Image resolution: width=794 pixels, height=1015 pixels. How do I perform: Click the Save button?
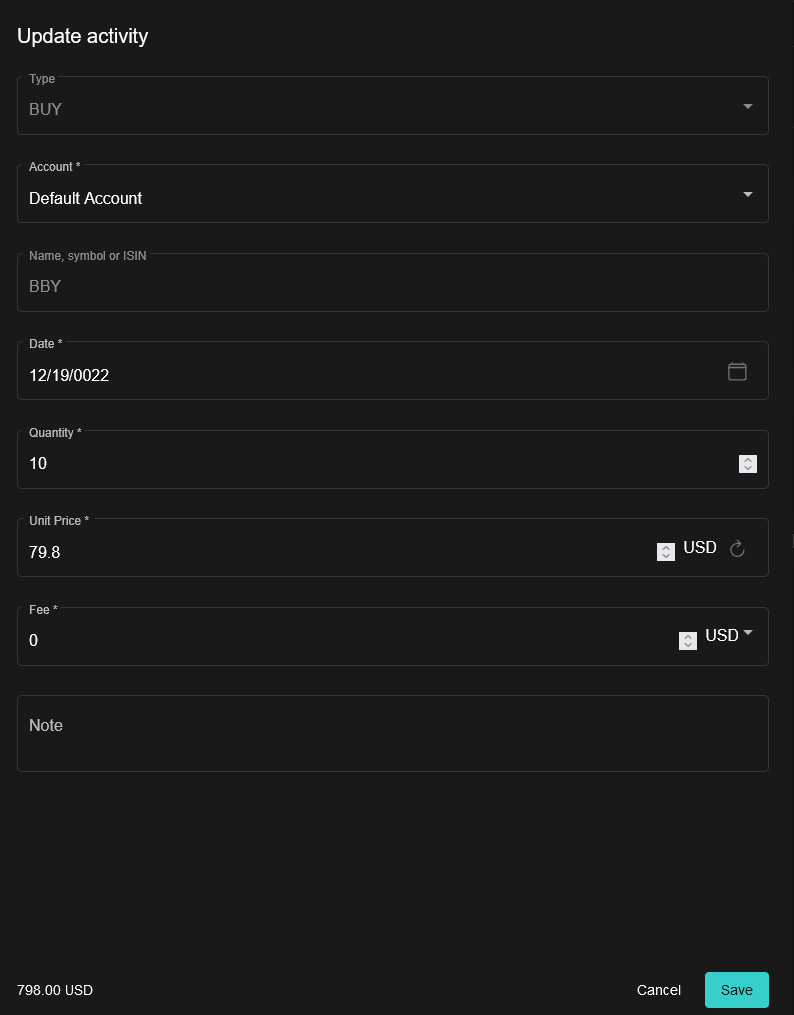tap(736, 990)
